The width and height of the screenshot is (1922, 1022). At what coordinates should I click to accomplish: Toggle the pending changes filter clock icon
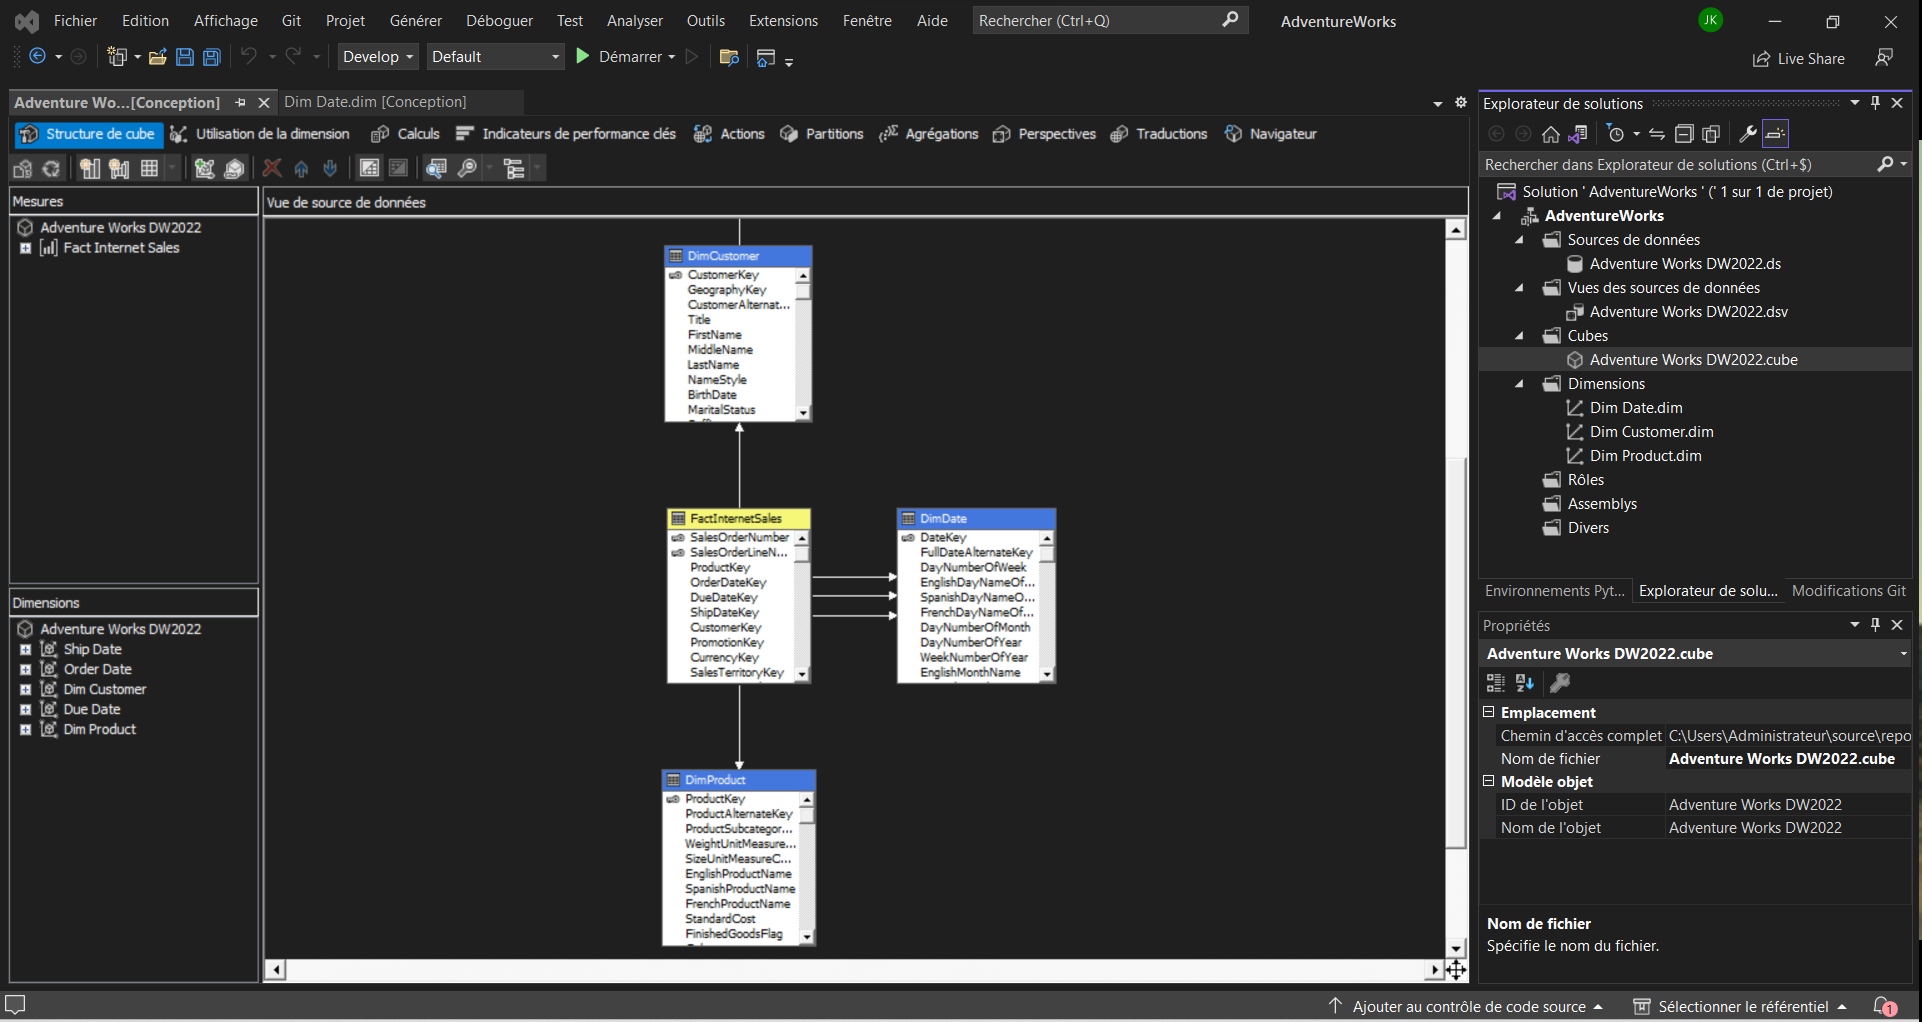1616,134
